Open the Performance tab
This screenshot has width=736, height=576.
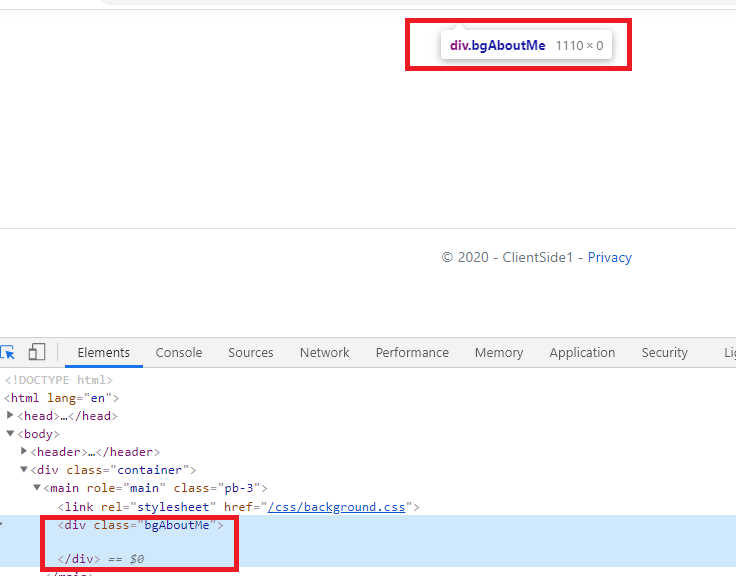[412, 353]
